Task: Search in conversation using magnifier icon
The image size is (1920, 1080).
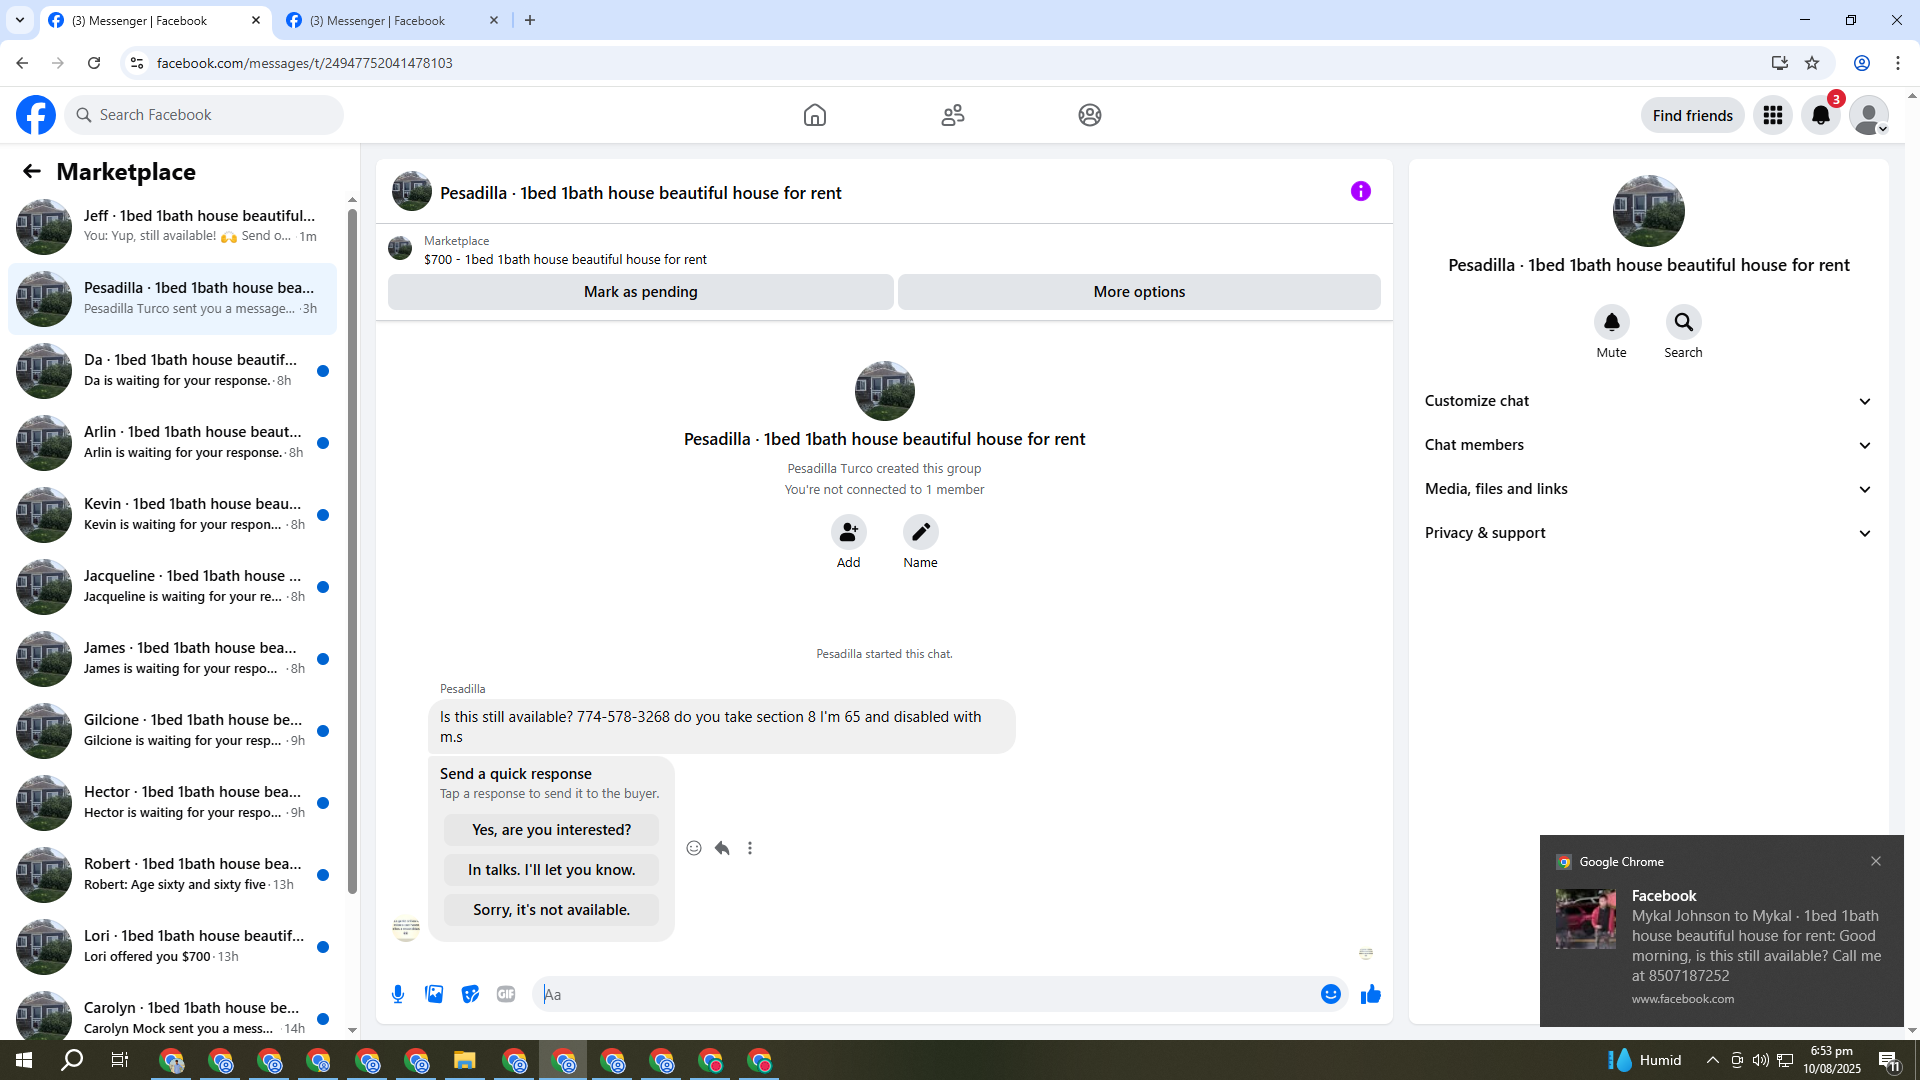Action: pos(1683,322)
